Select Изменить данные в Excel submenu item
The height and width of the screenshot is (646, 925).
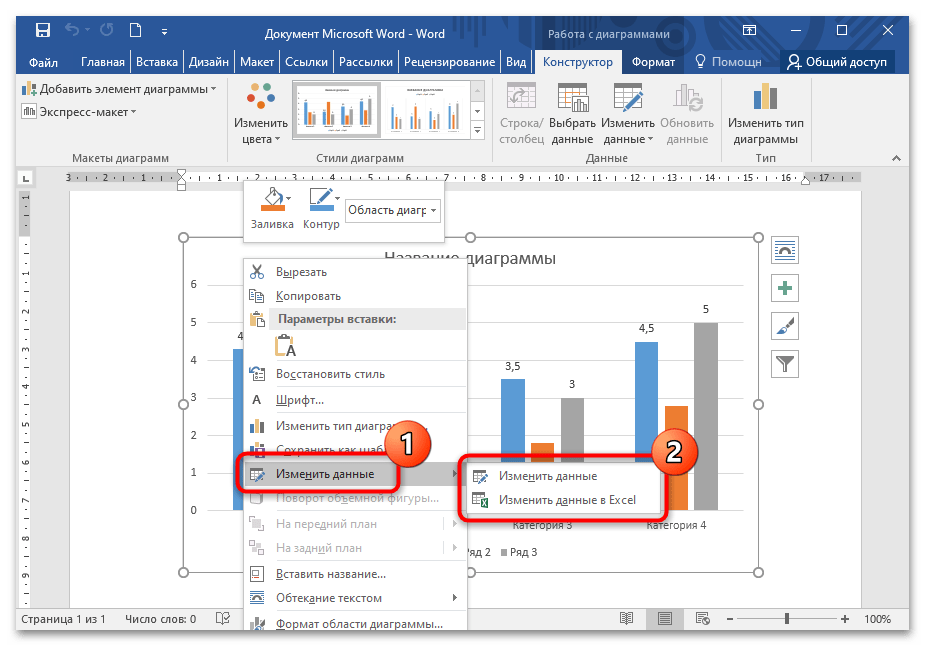point(563,500)
